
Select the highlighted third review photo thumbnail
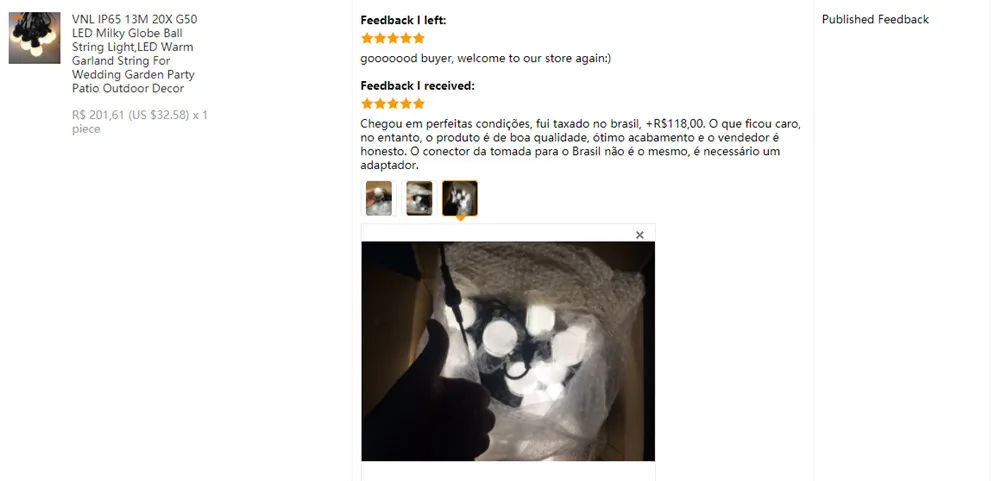click(x=460, y=198)
